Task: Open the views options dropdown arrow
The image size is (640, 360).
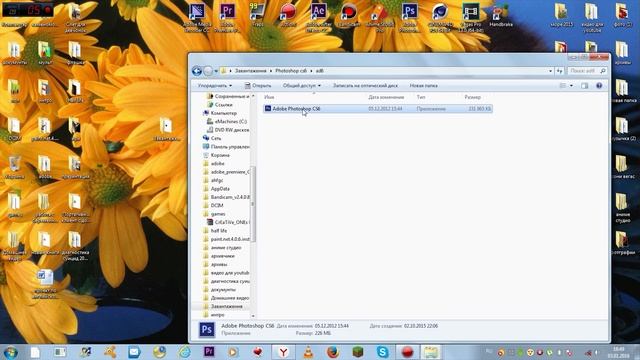Action: (x=571, y=86)
